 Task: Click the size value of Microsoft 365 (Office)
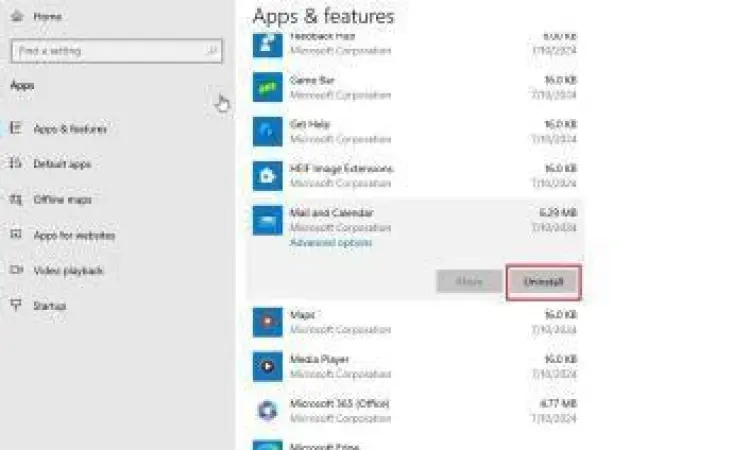tap(558, 404)
